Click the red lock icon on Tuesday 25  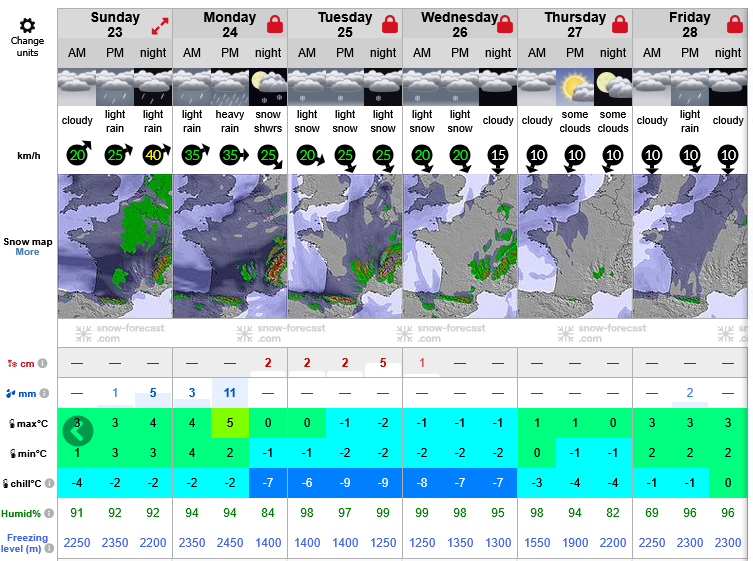coord(389,24)
